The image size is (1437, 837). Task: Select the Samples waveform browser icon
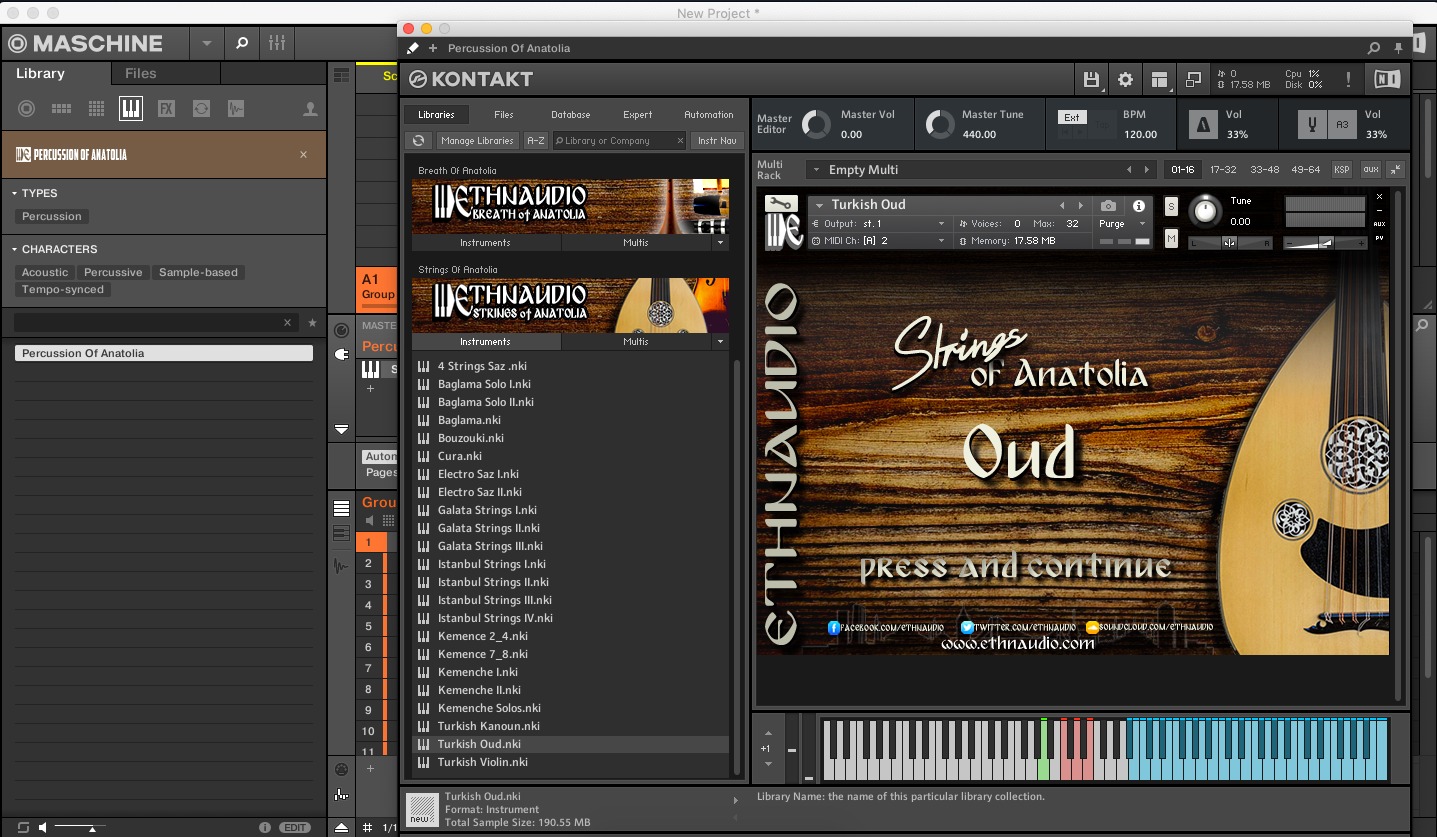236,109
